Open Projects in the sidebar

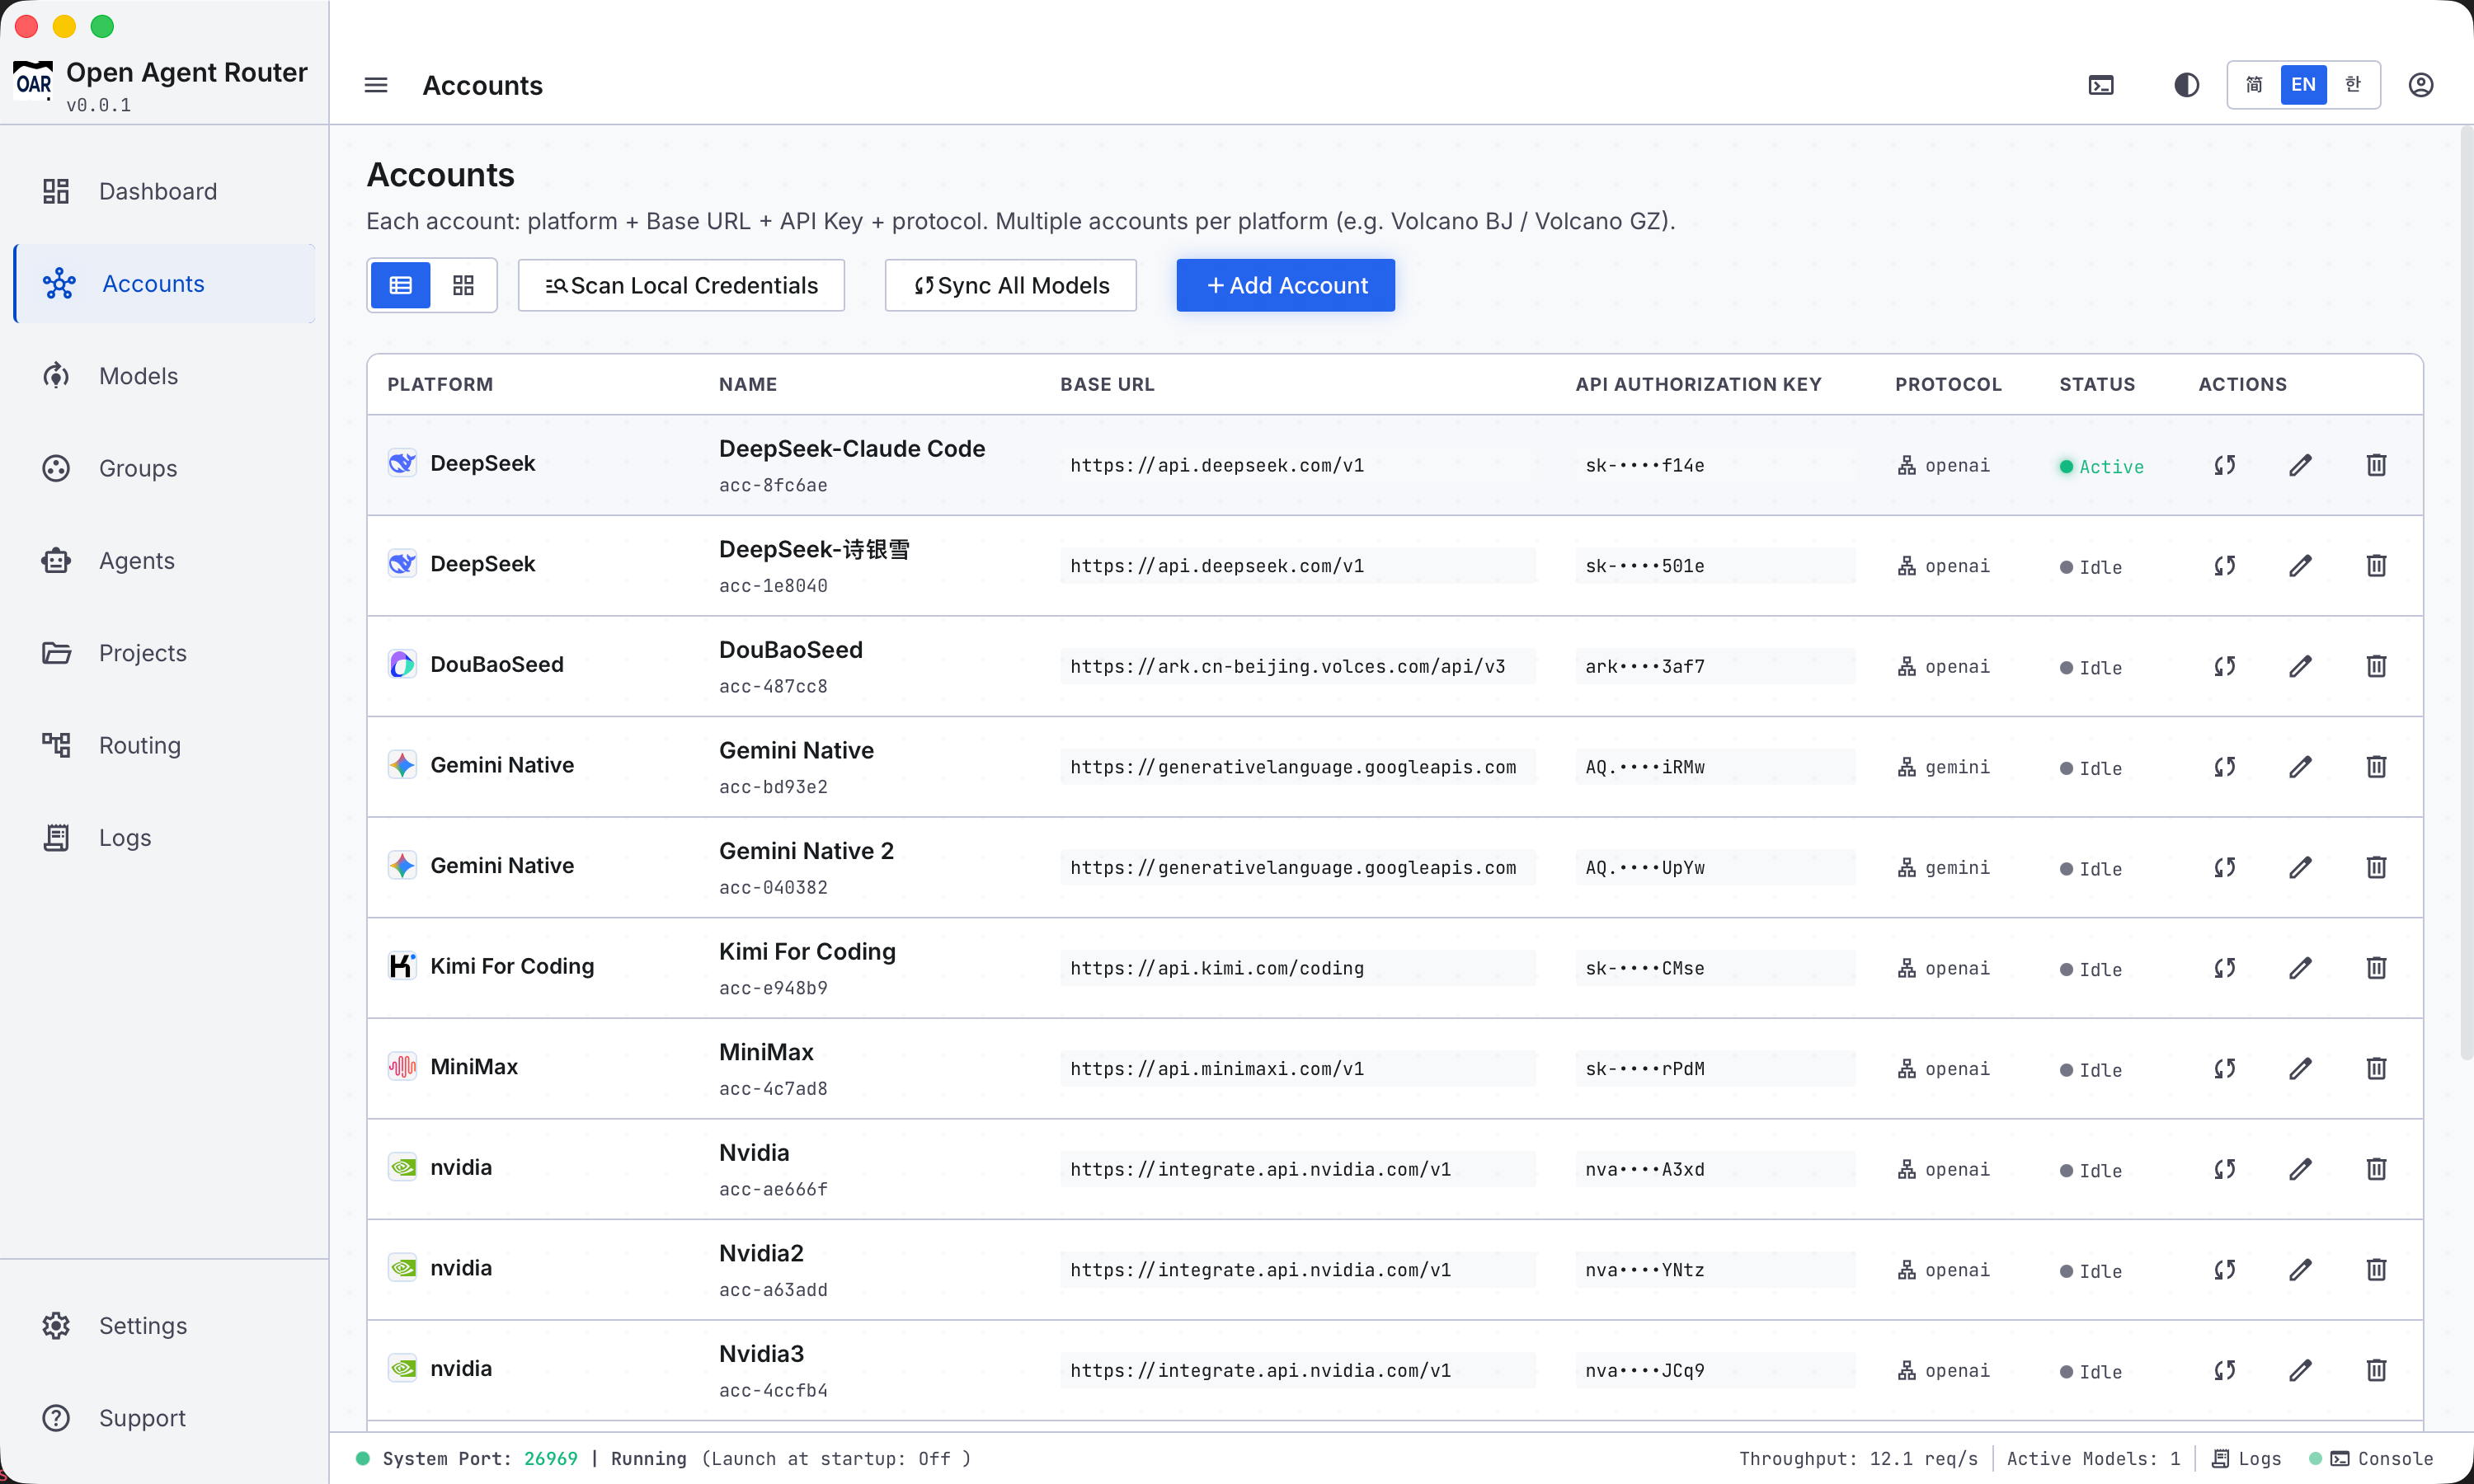[165, 653]
